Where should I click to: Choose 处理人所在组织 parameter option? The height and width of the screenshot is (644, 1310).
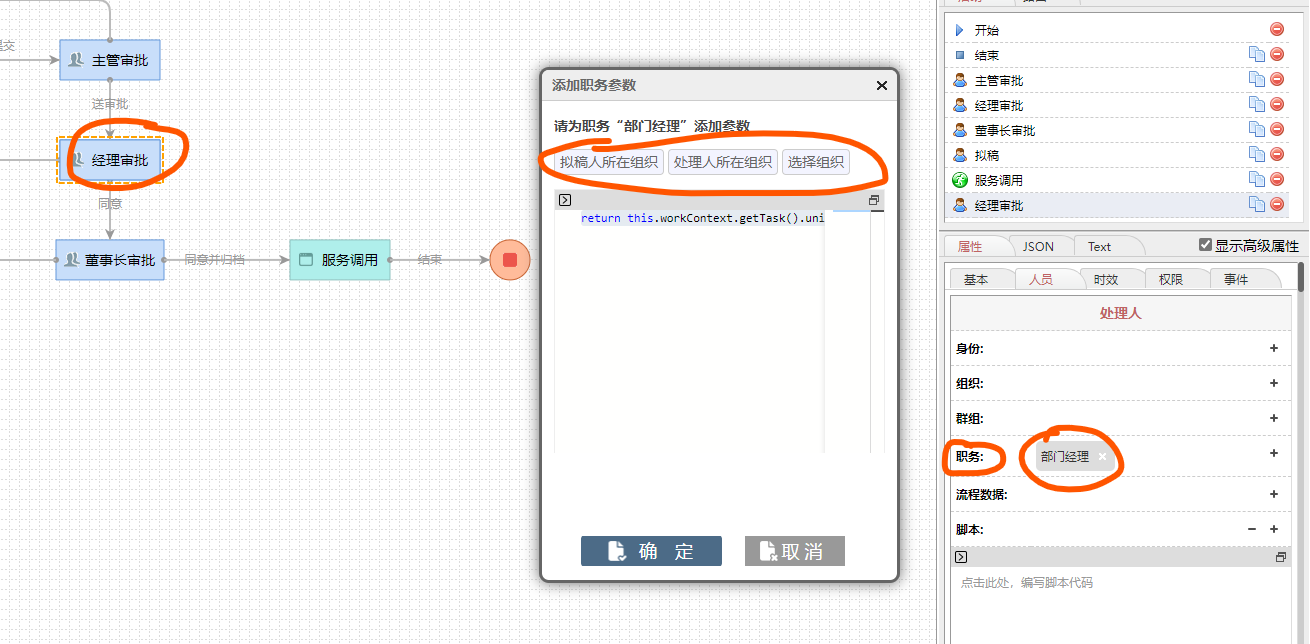[723, 162]
